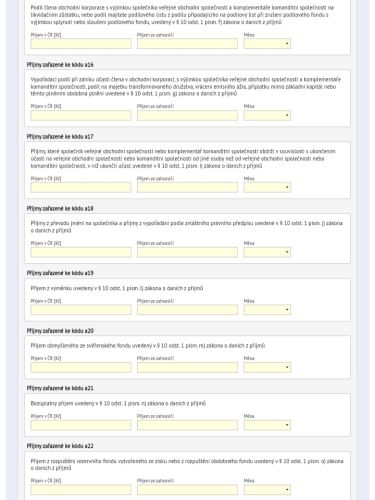Click Příjem ze zahraničí field under a16
The height and width of the screenshot is (500, 375).
point(187,116)
